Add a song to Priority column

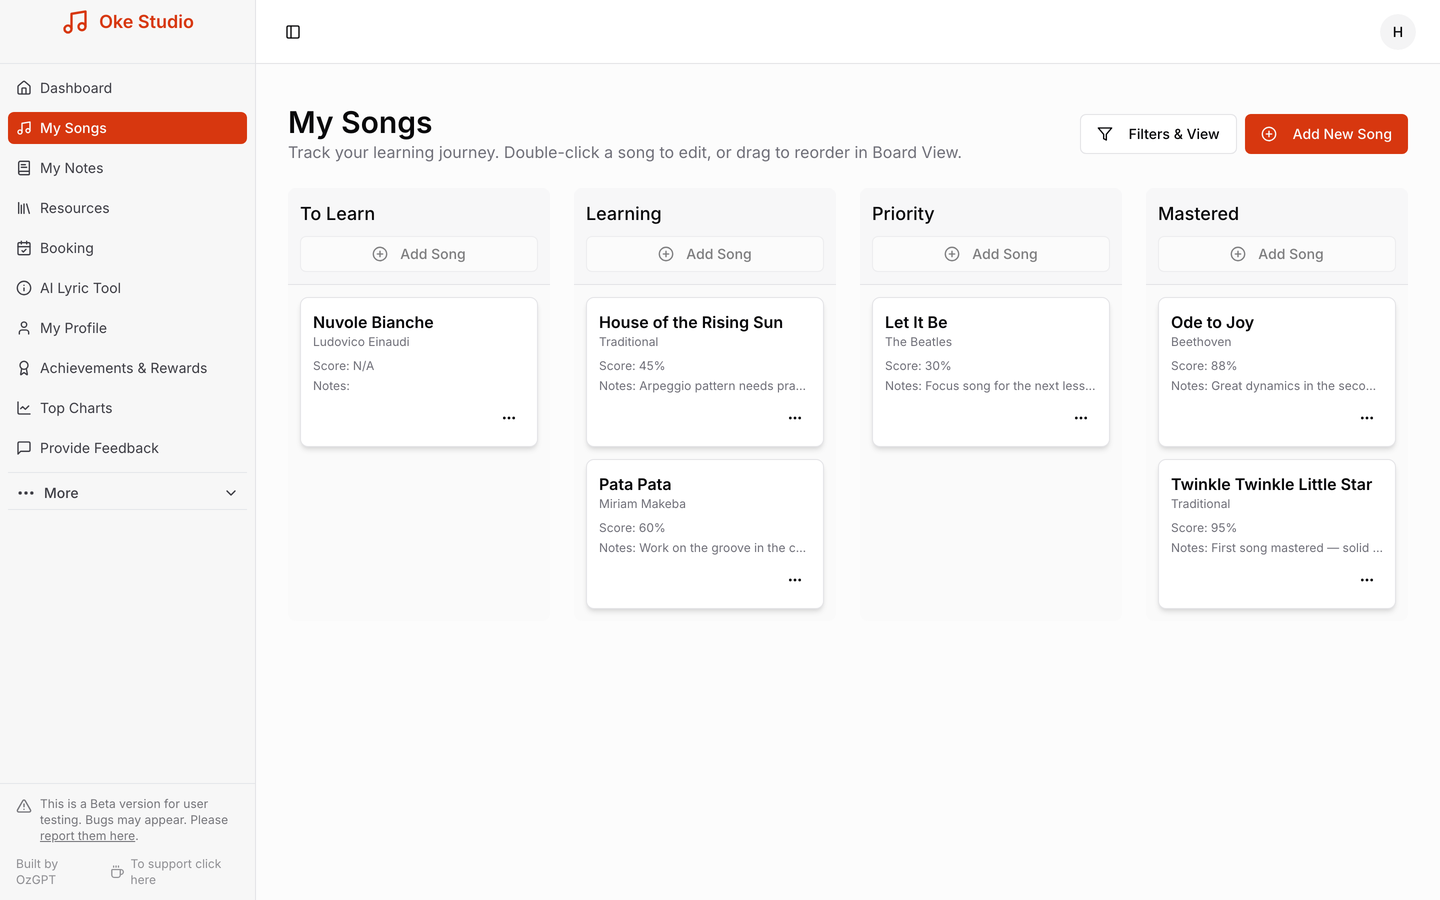(991, 254)
